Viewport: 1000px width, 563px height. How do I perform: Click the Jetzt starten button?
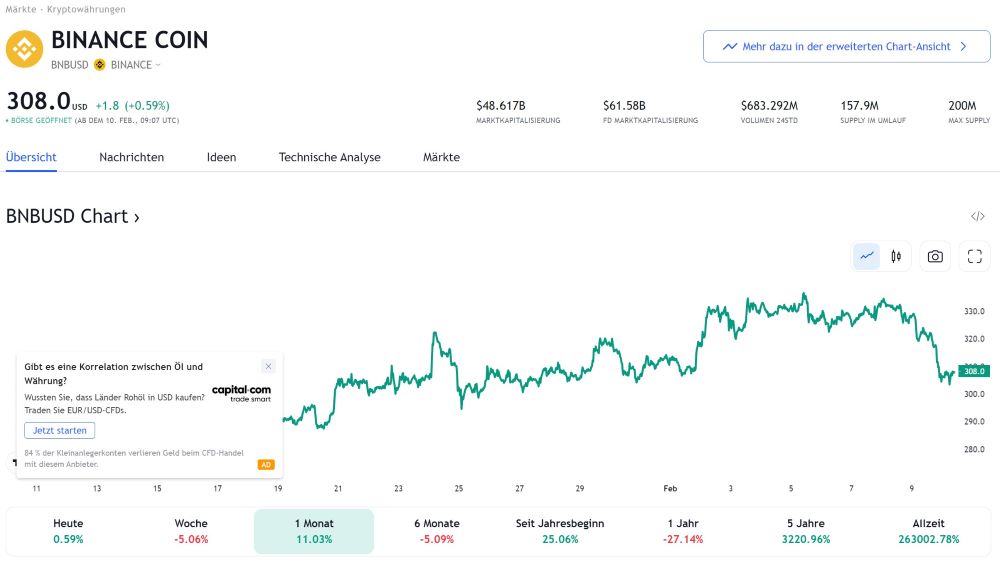click(59, 430)
